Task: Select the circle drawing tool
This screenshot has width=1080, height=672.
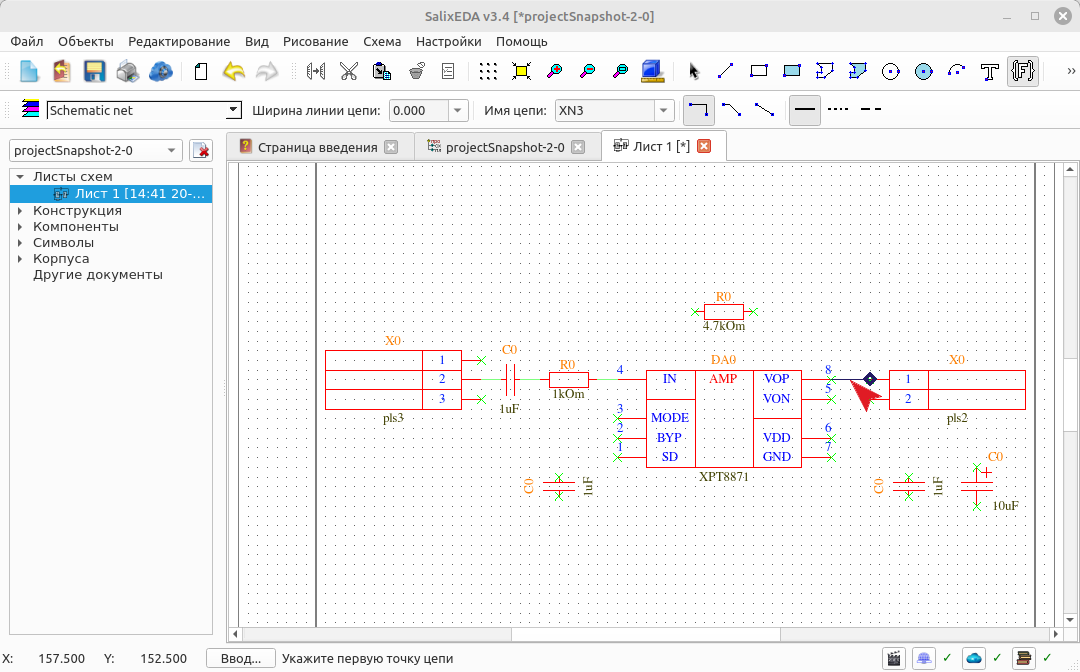Action: [891, 71]
